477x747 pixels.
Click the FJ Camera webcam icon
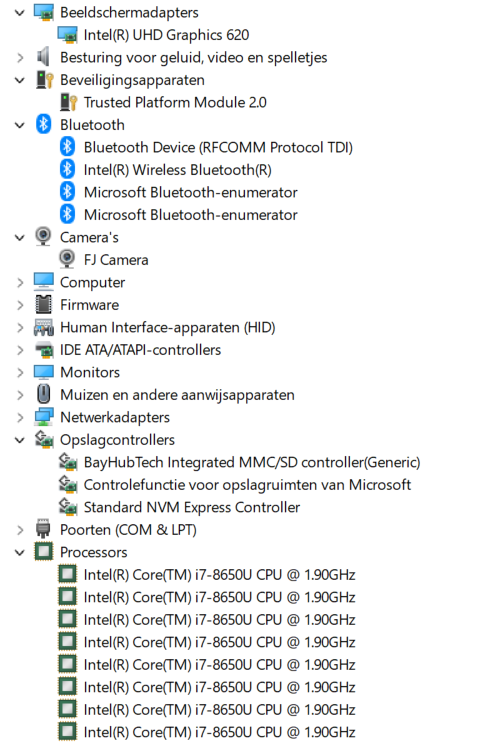pos(67,259)
